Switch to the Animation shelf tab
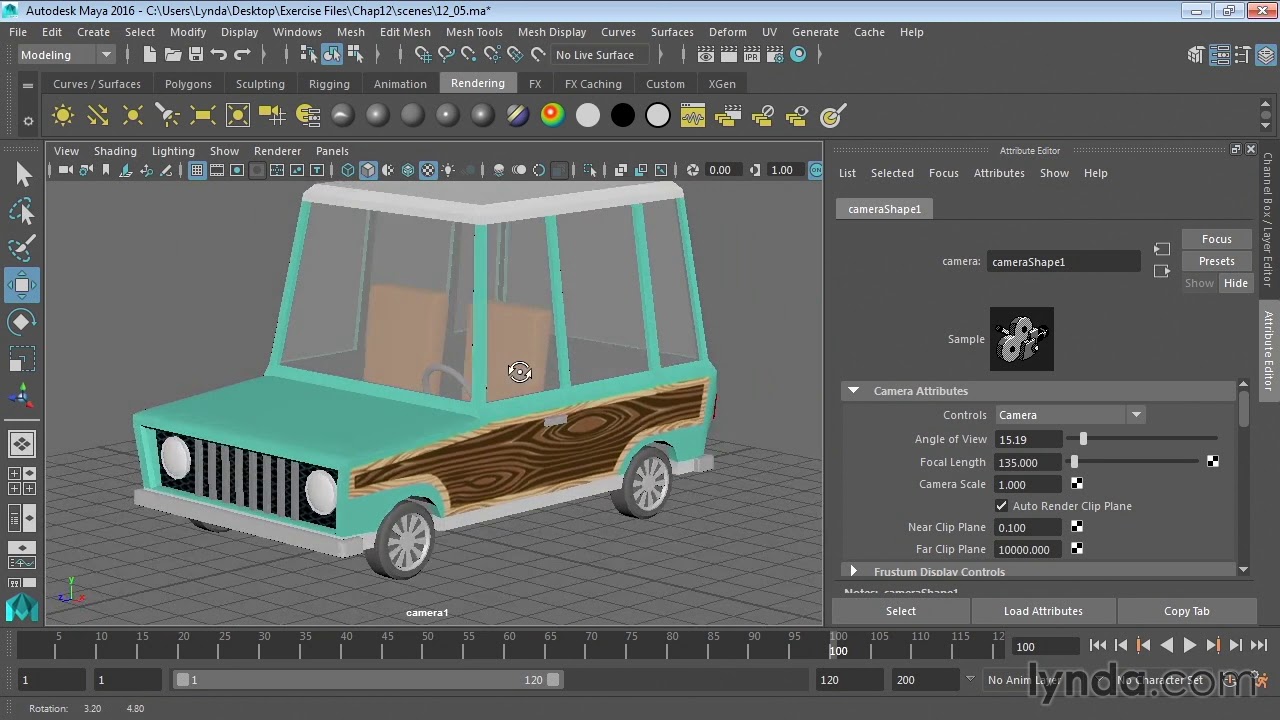Image resolution: width=1280 pixels, height=720 pixels. [400, 84]
